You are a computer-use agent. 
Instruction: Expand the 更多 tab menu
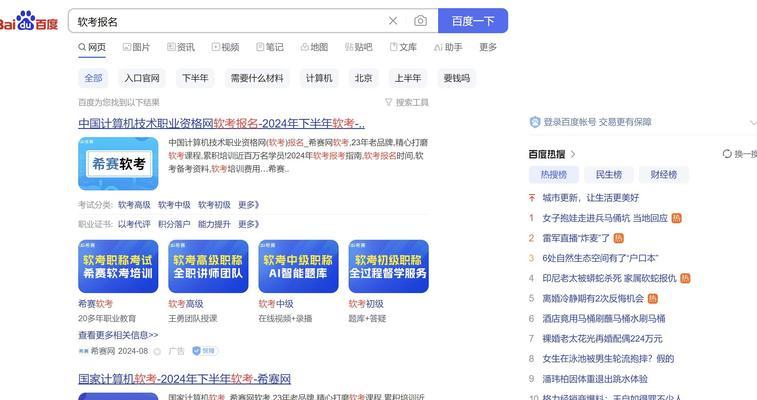(x=488, y=47)
